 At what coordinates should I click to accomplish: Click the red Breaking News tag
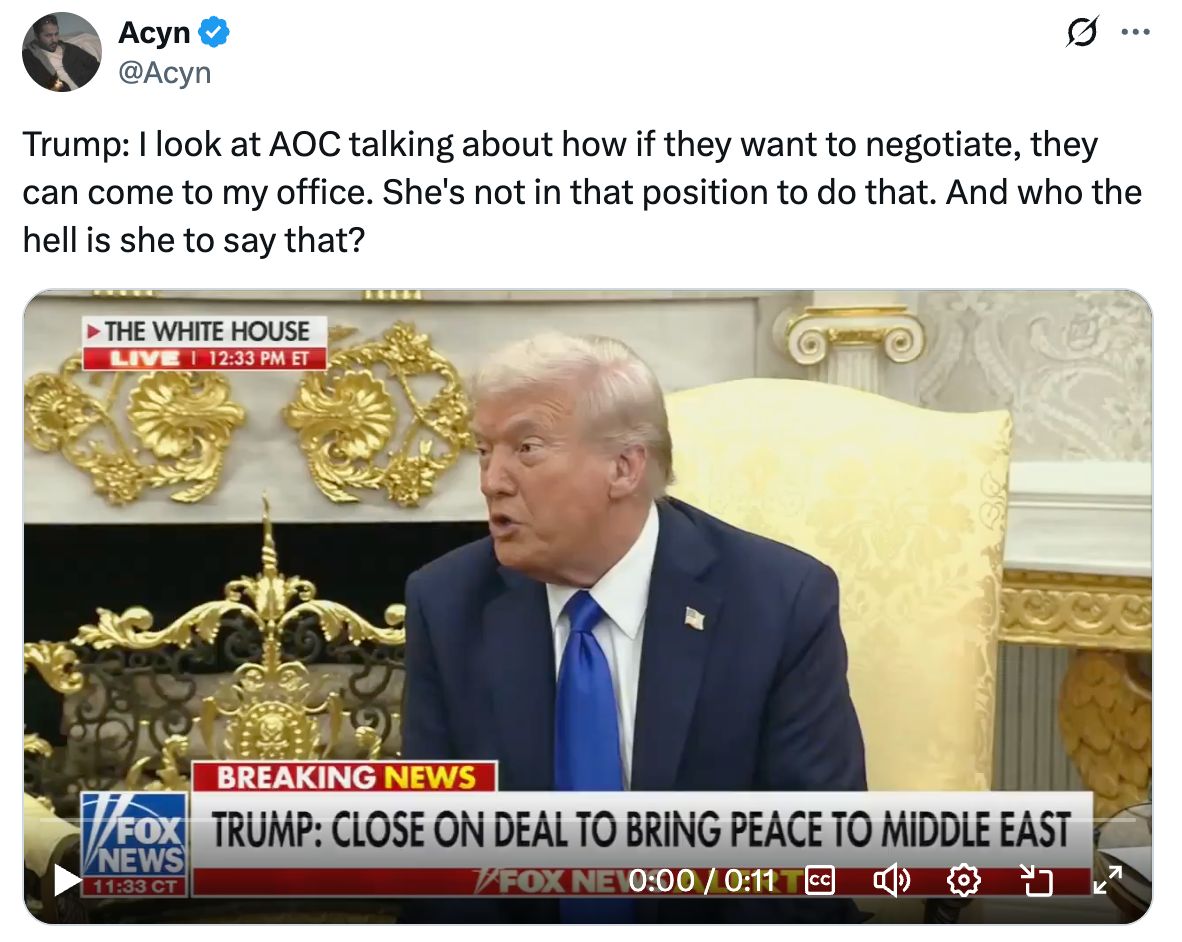pos(344,777)
